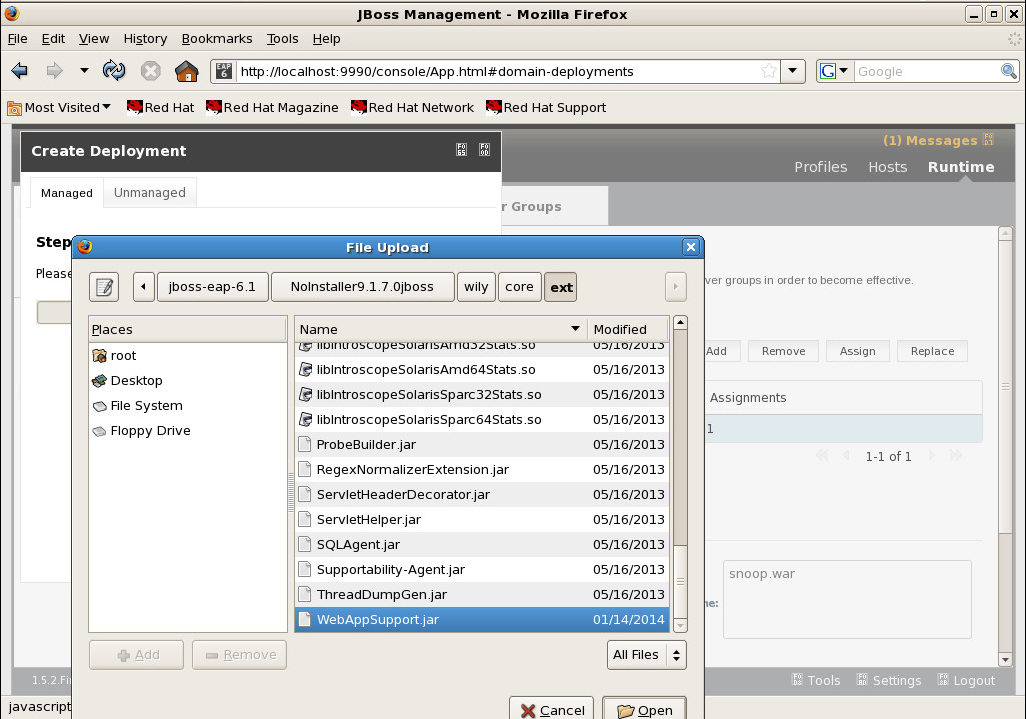Open the All Files filter dropdown
The image size is (1026, 719).
pyautogui.click(x=646, y=655)
